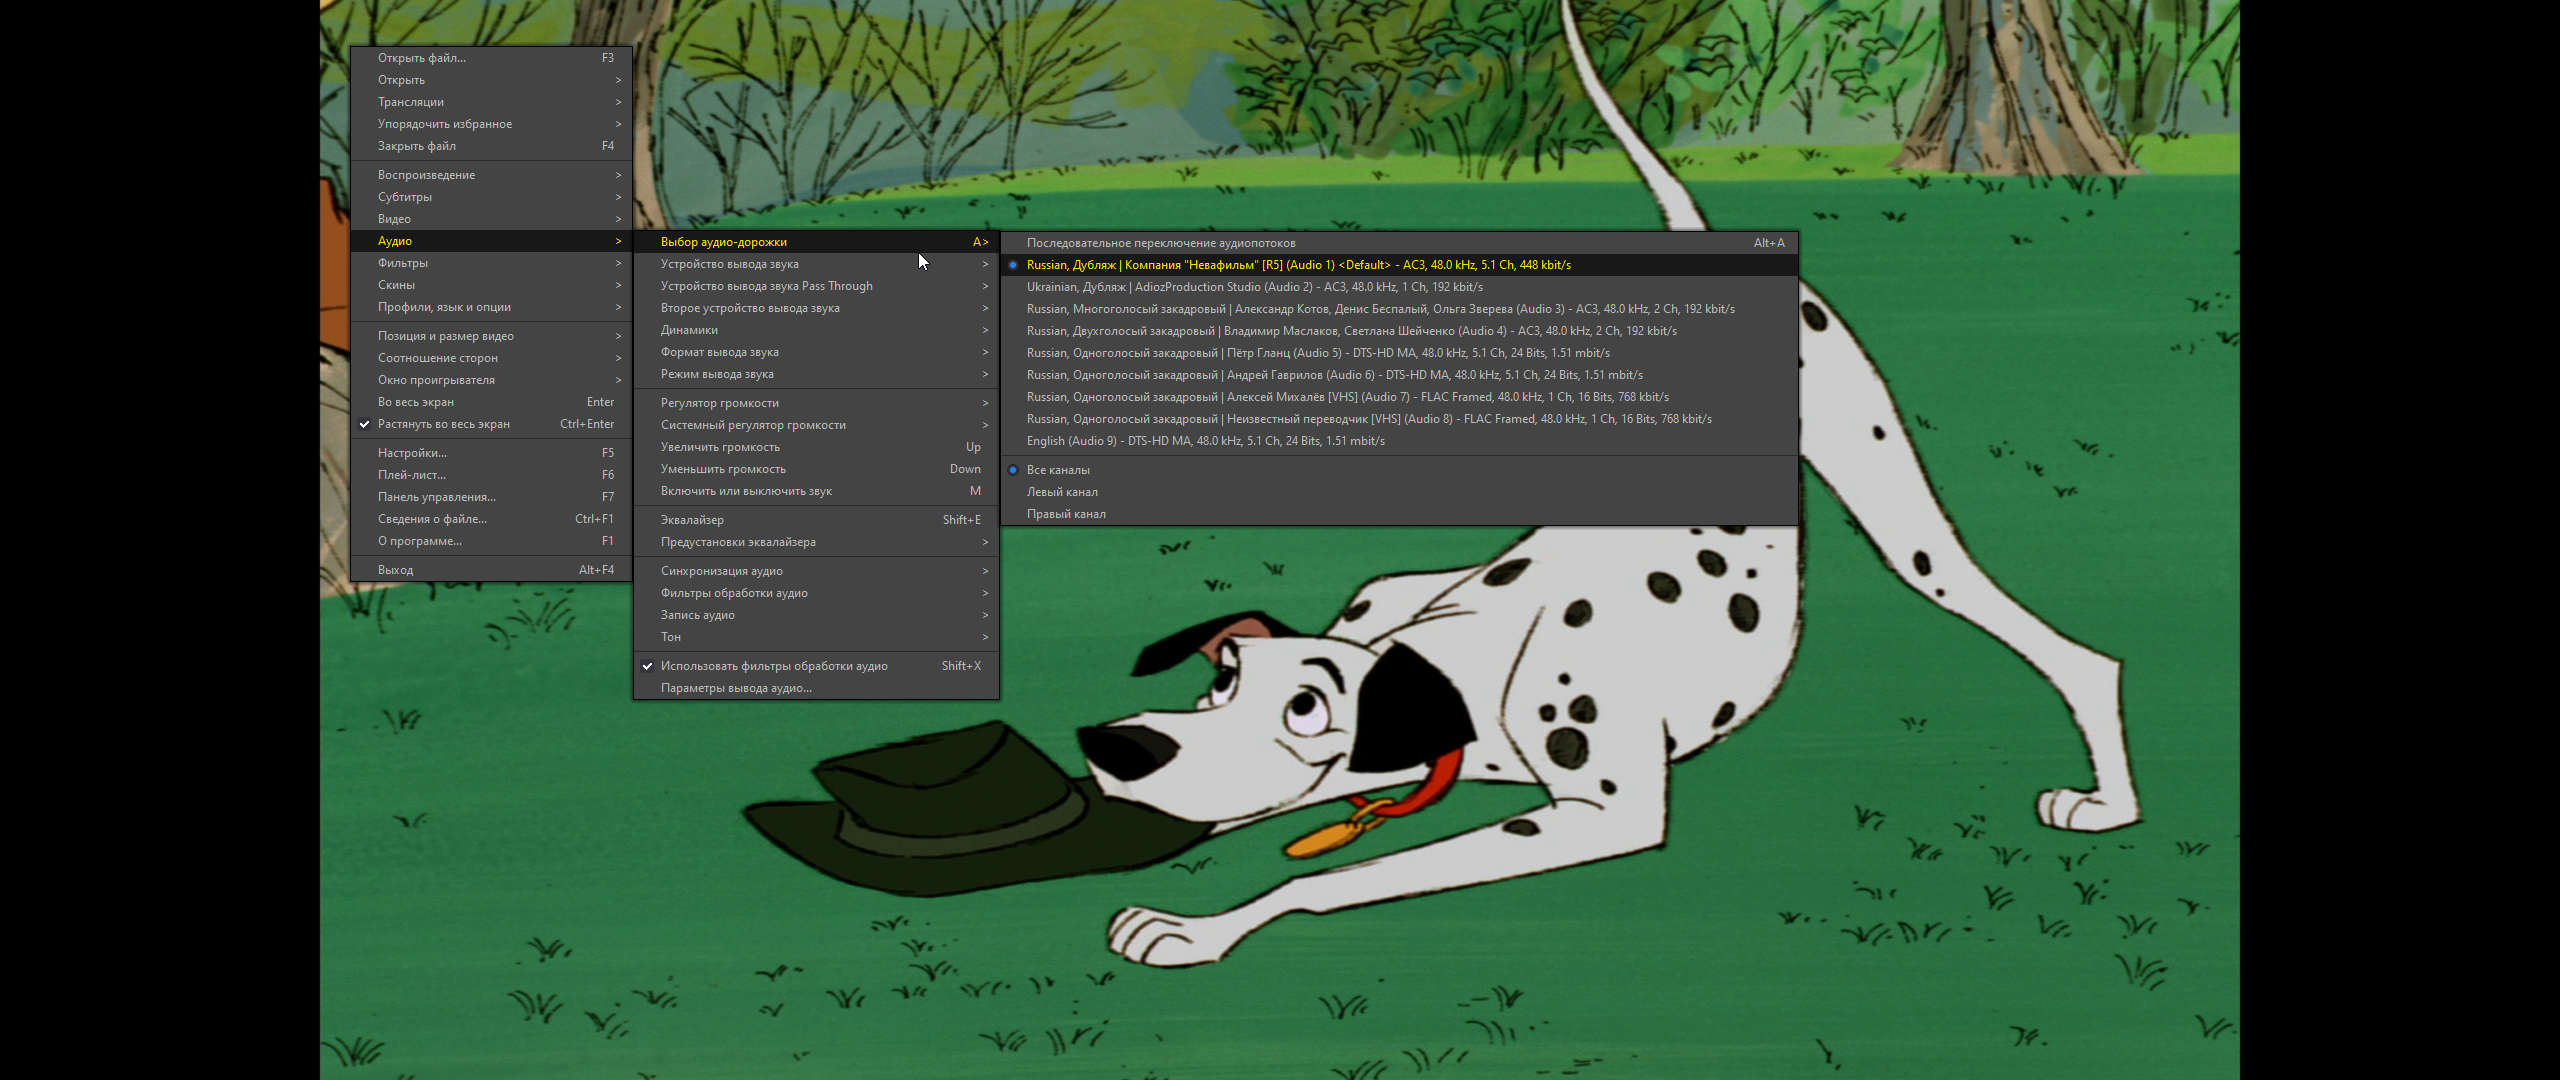Select Алексей Михалёв Audio 7 track
The height and width of the screenshot is (1080, 2560).
click(1399, 397)
